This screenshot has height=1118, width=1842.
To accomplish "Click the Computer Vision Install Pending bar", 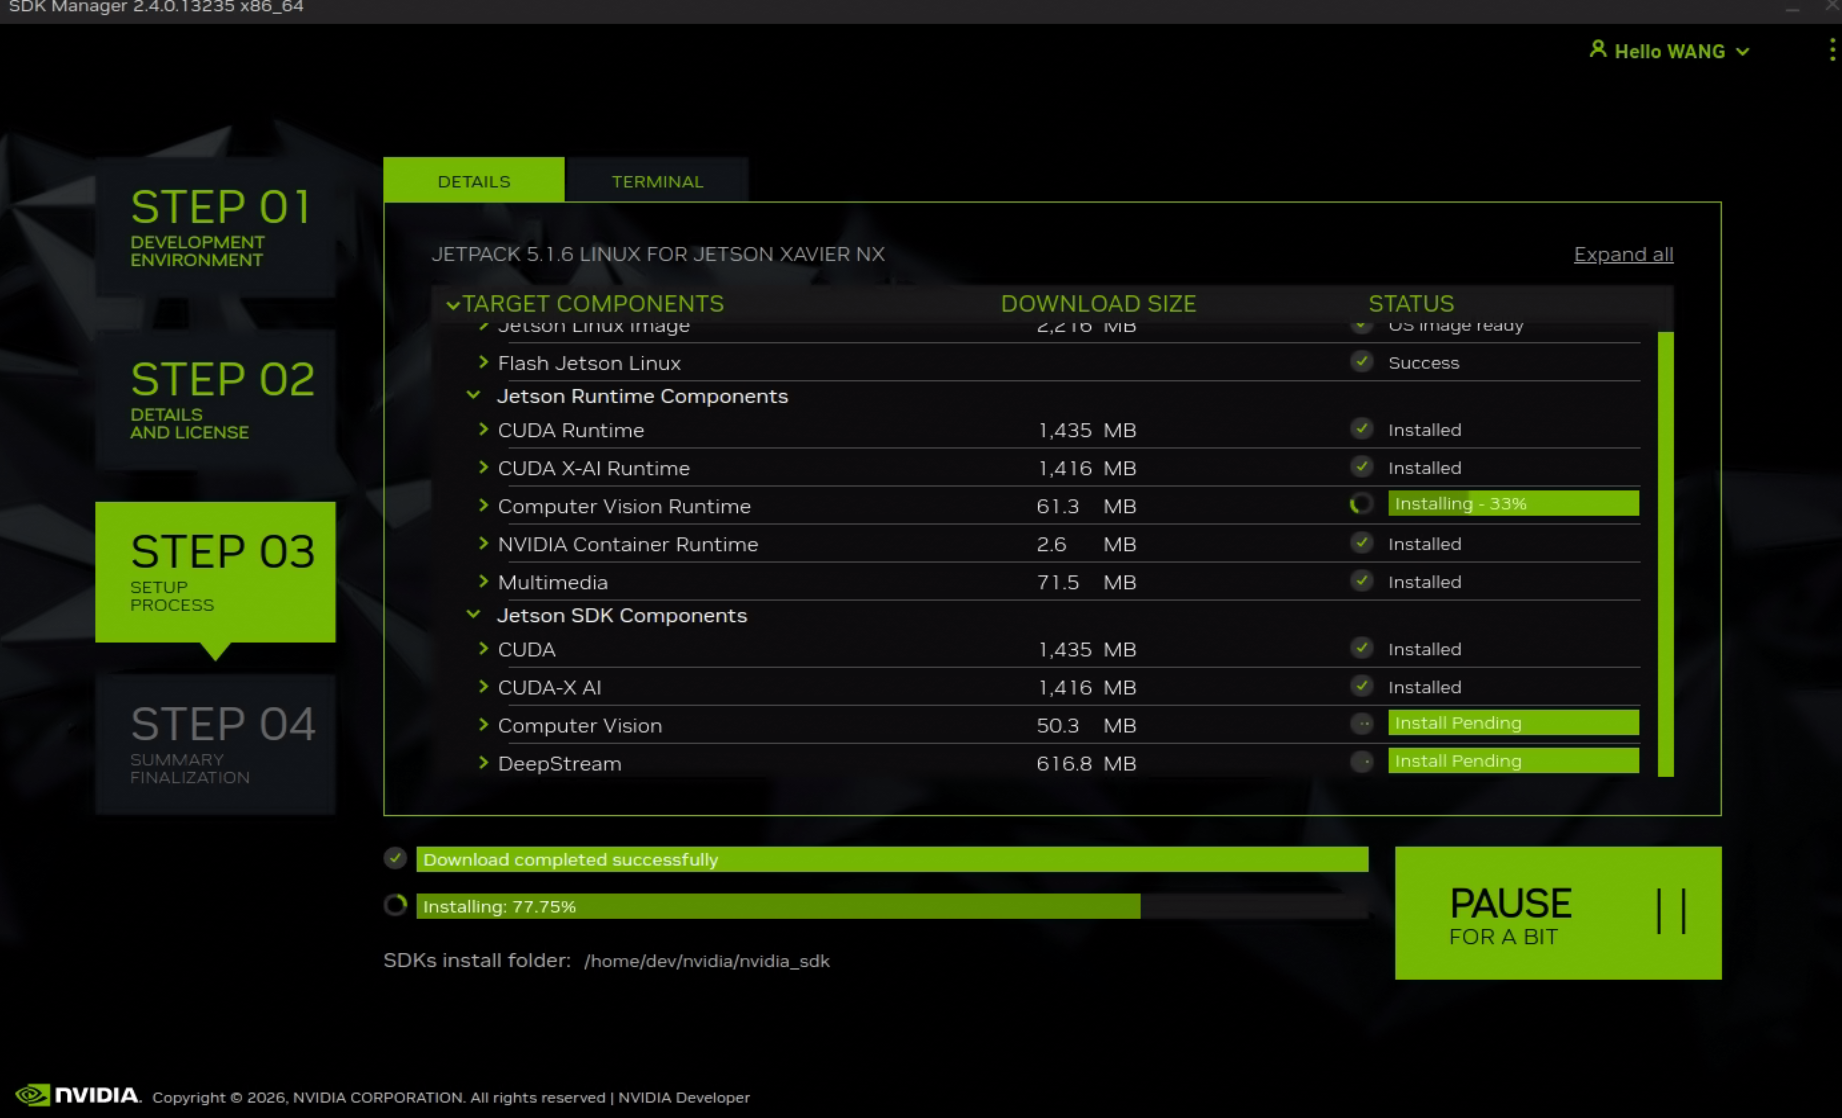I will (1513, 722).
